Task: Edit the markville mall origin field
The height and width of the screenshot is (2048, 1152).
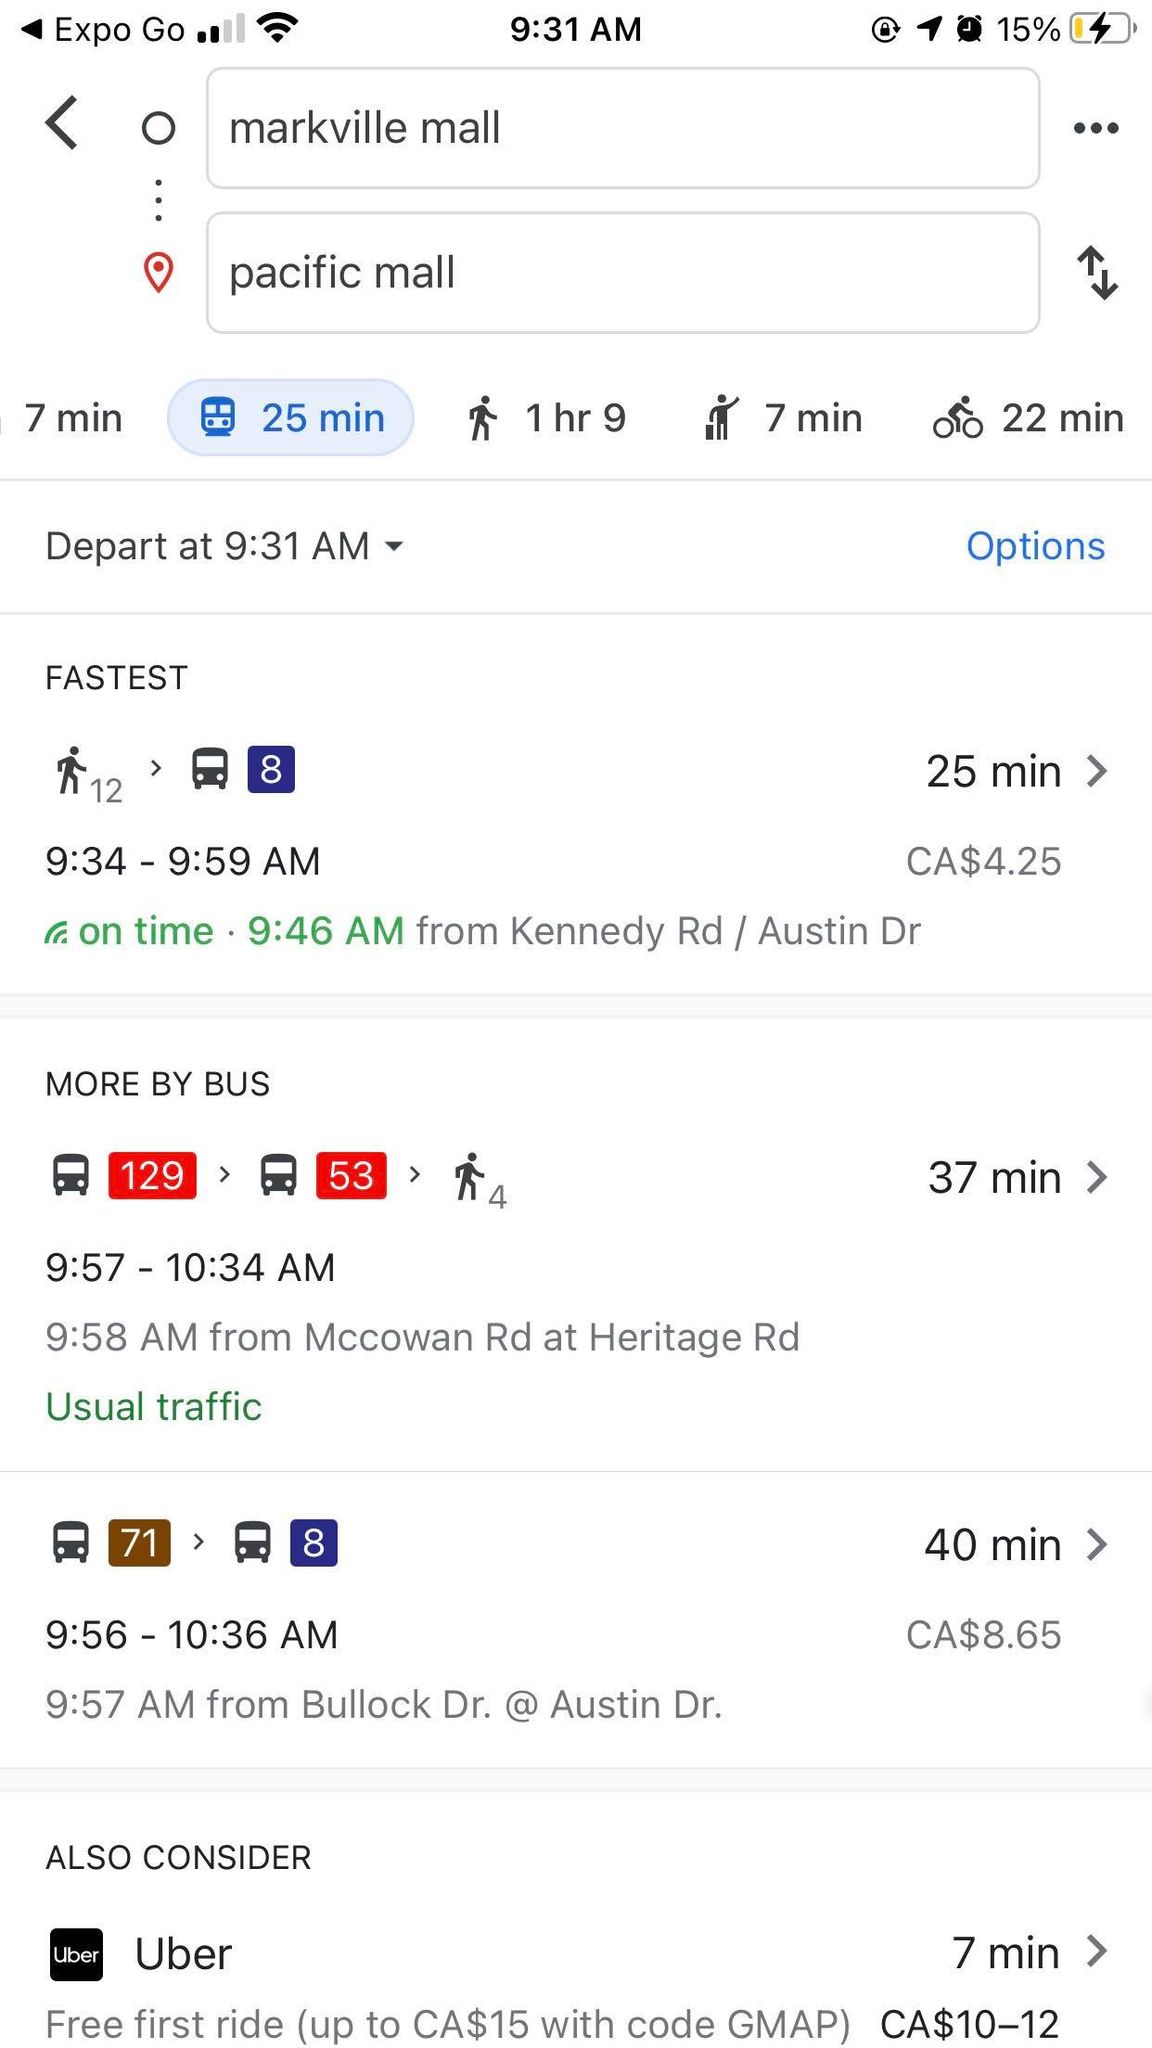Action: [x=622, y=128]
